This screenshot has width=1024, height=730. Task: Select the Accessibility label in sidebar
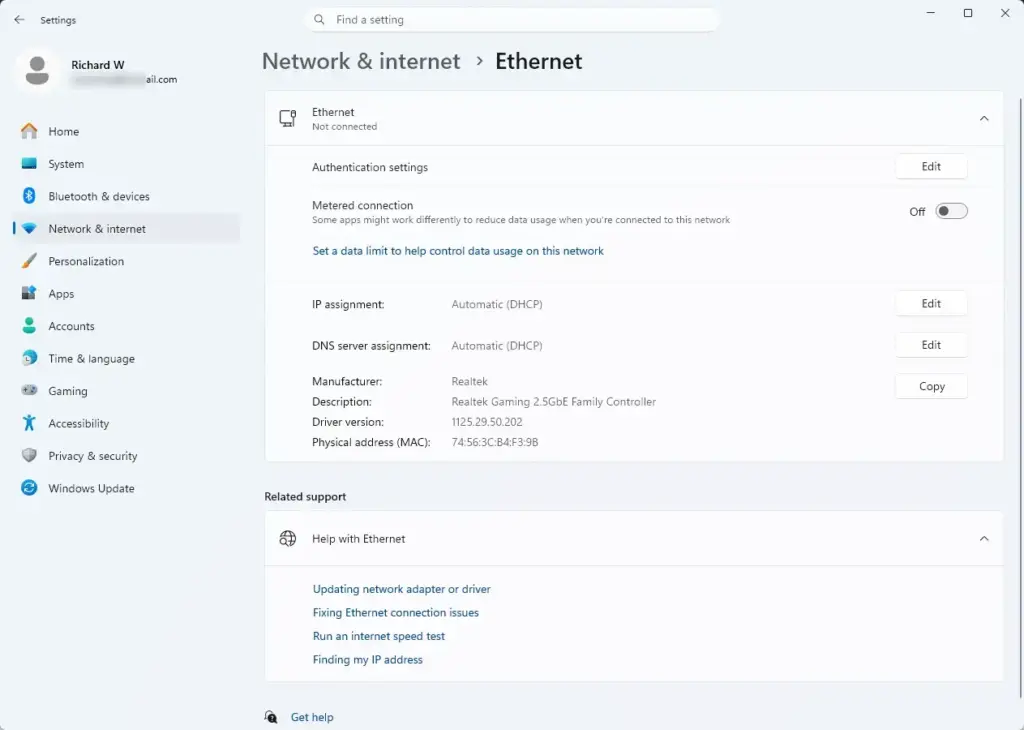point(78,423)
